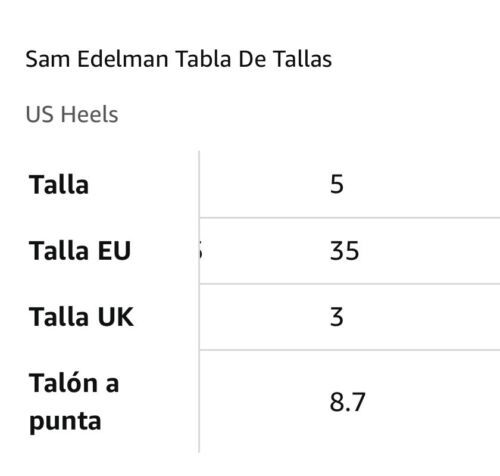Click the divider line below the size 5 row
500x476 pixels.
click(350, 218)
